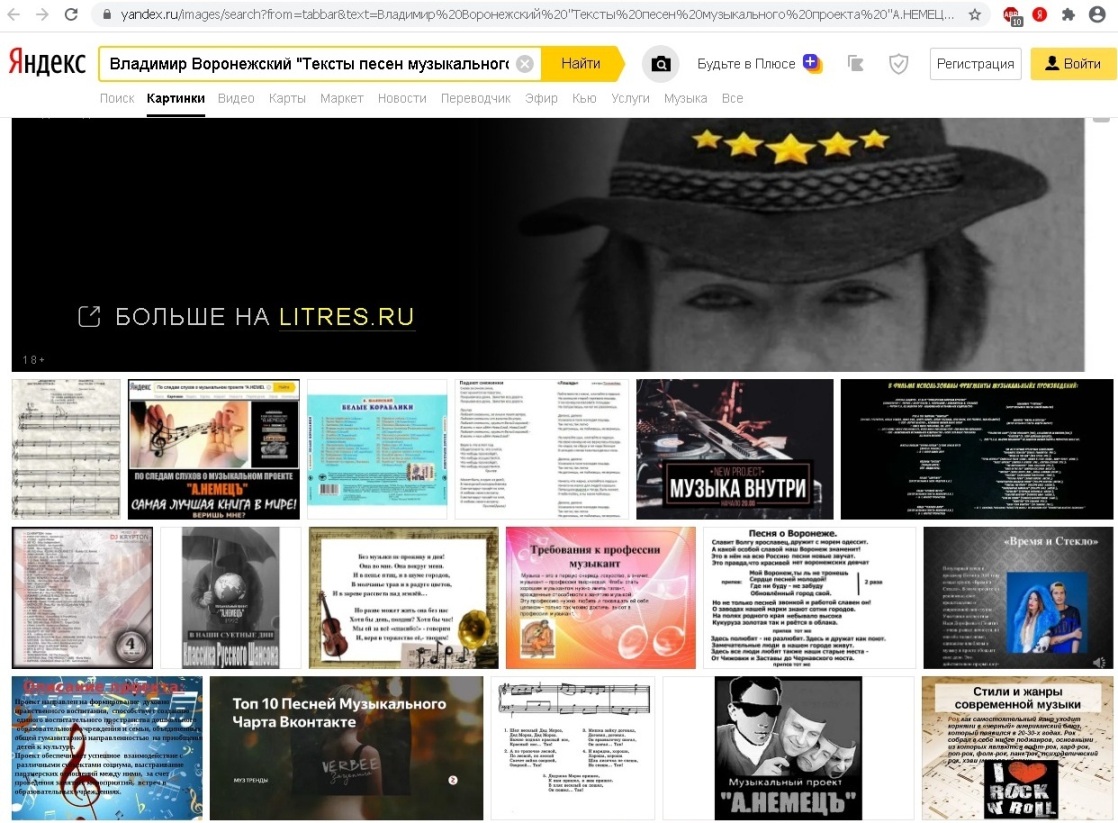Open the Музыкальный проект А.НЕМЕЦЪ masks thumbnail
Screen dimensions: 1118x823
pyautogui.click(x=788, y=748)
